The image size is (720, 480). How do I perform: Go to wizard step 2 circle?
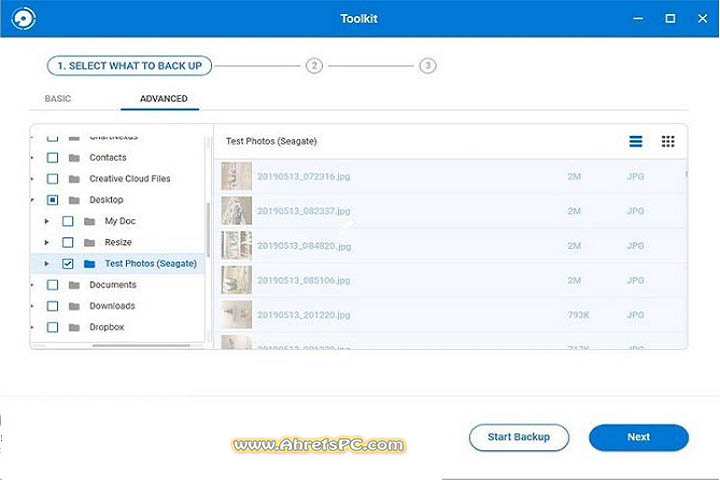tap(314, 66)
